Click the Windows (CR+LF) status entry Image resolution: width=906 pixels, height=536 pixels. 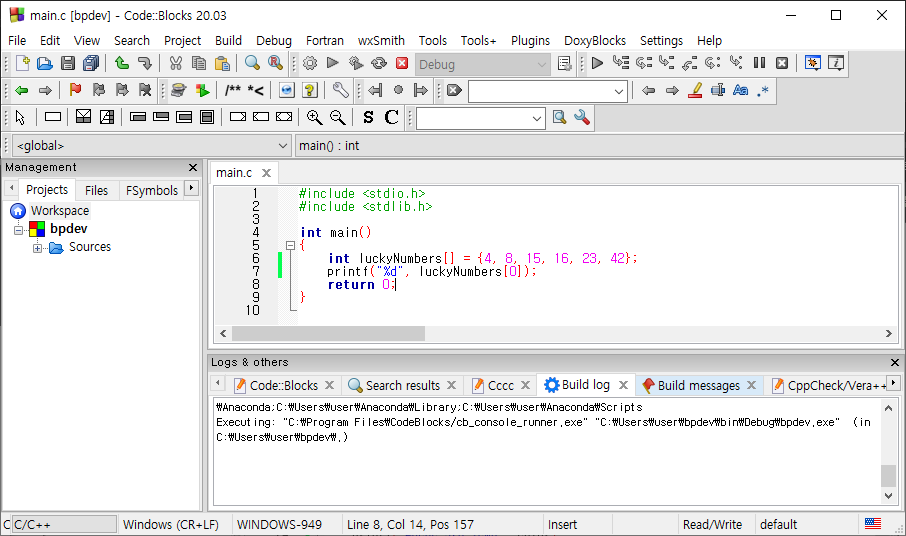(x=170, y=524)
